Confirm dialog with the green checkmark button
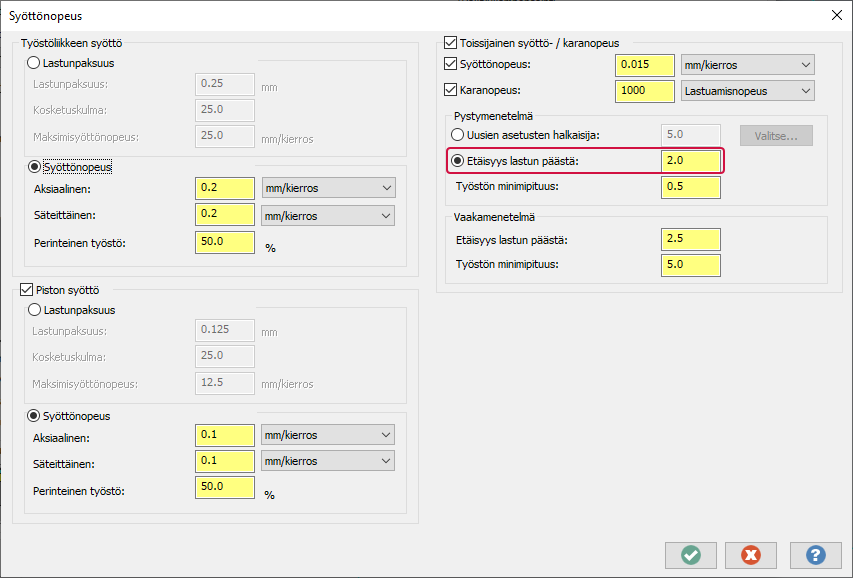 pos(690,555)
